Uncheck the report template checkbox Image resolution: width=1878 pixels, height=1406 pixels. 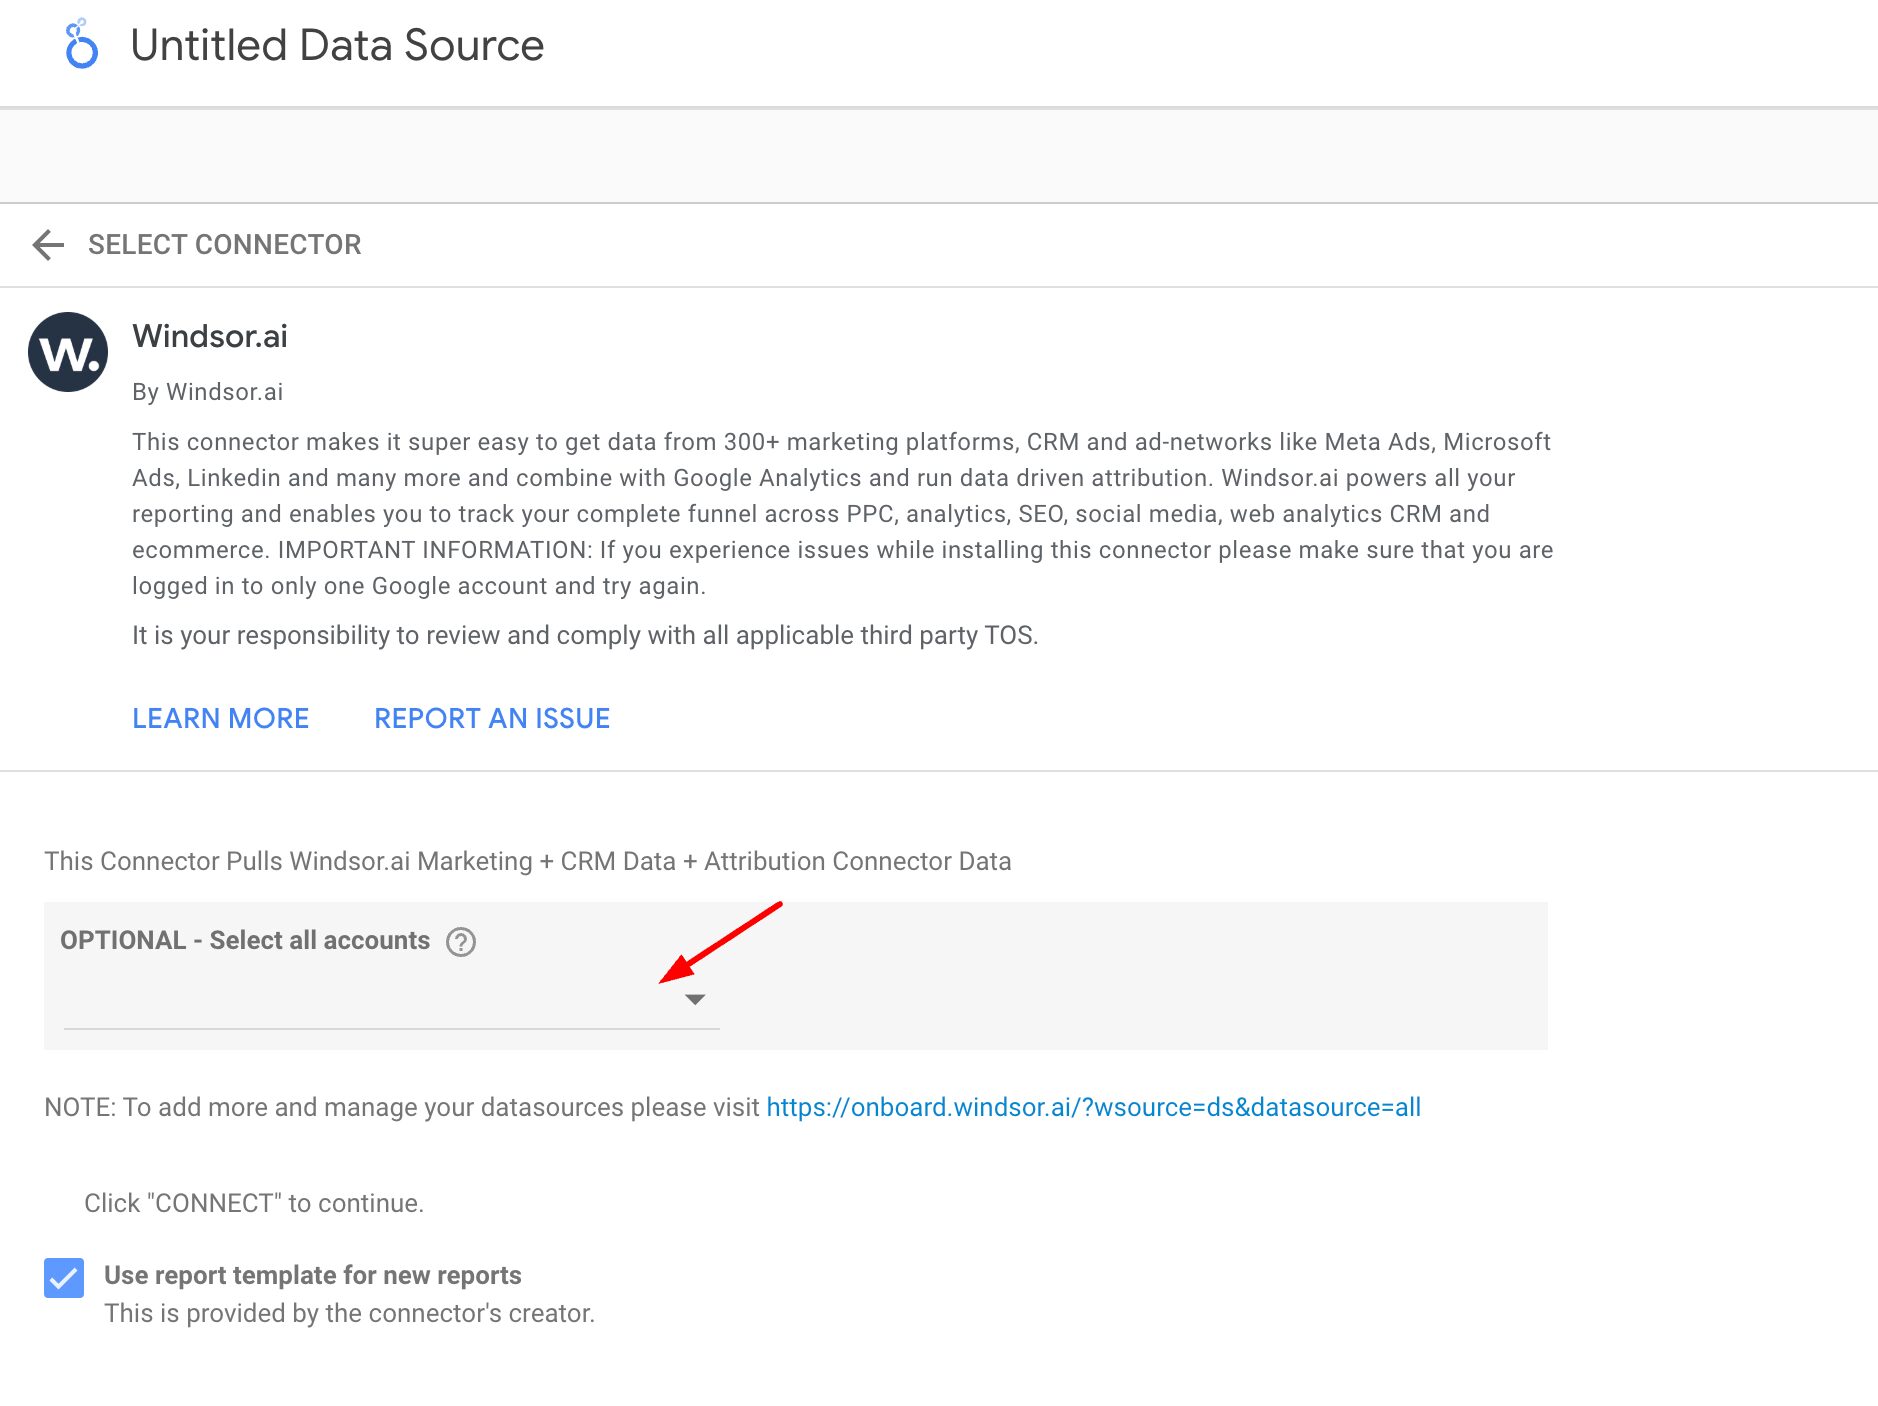click(x=64, y=1277)
